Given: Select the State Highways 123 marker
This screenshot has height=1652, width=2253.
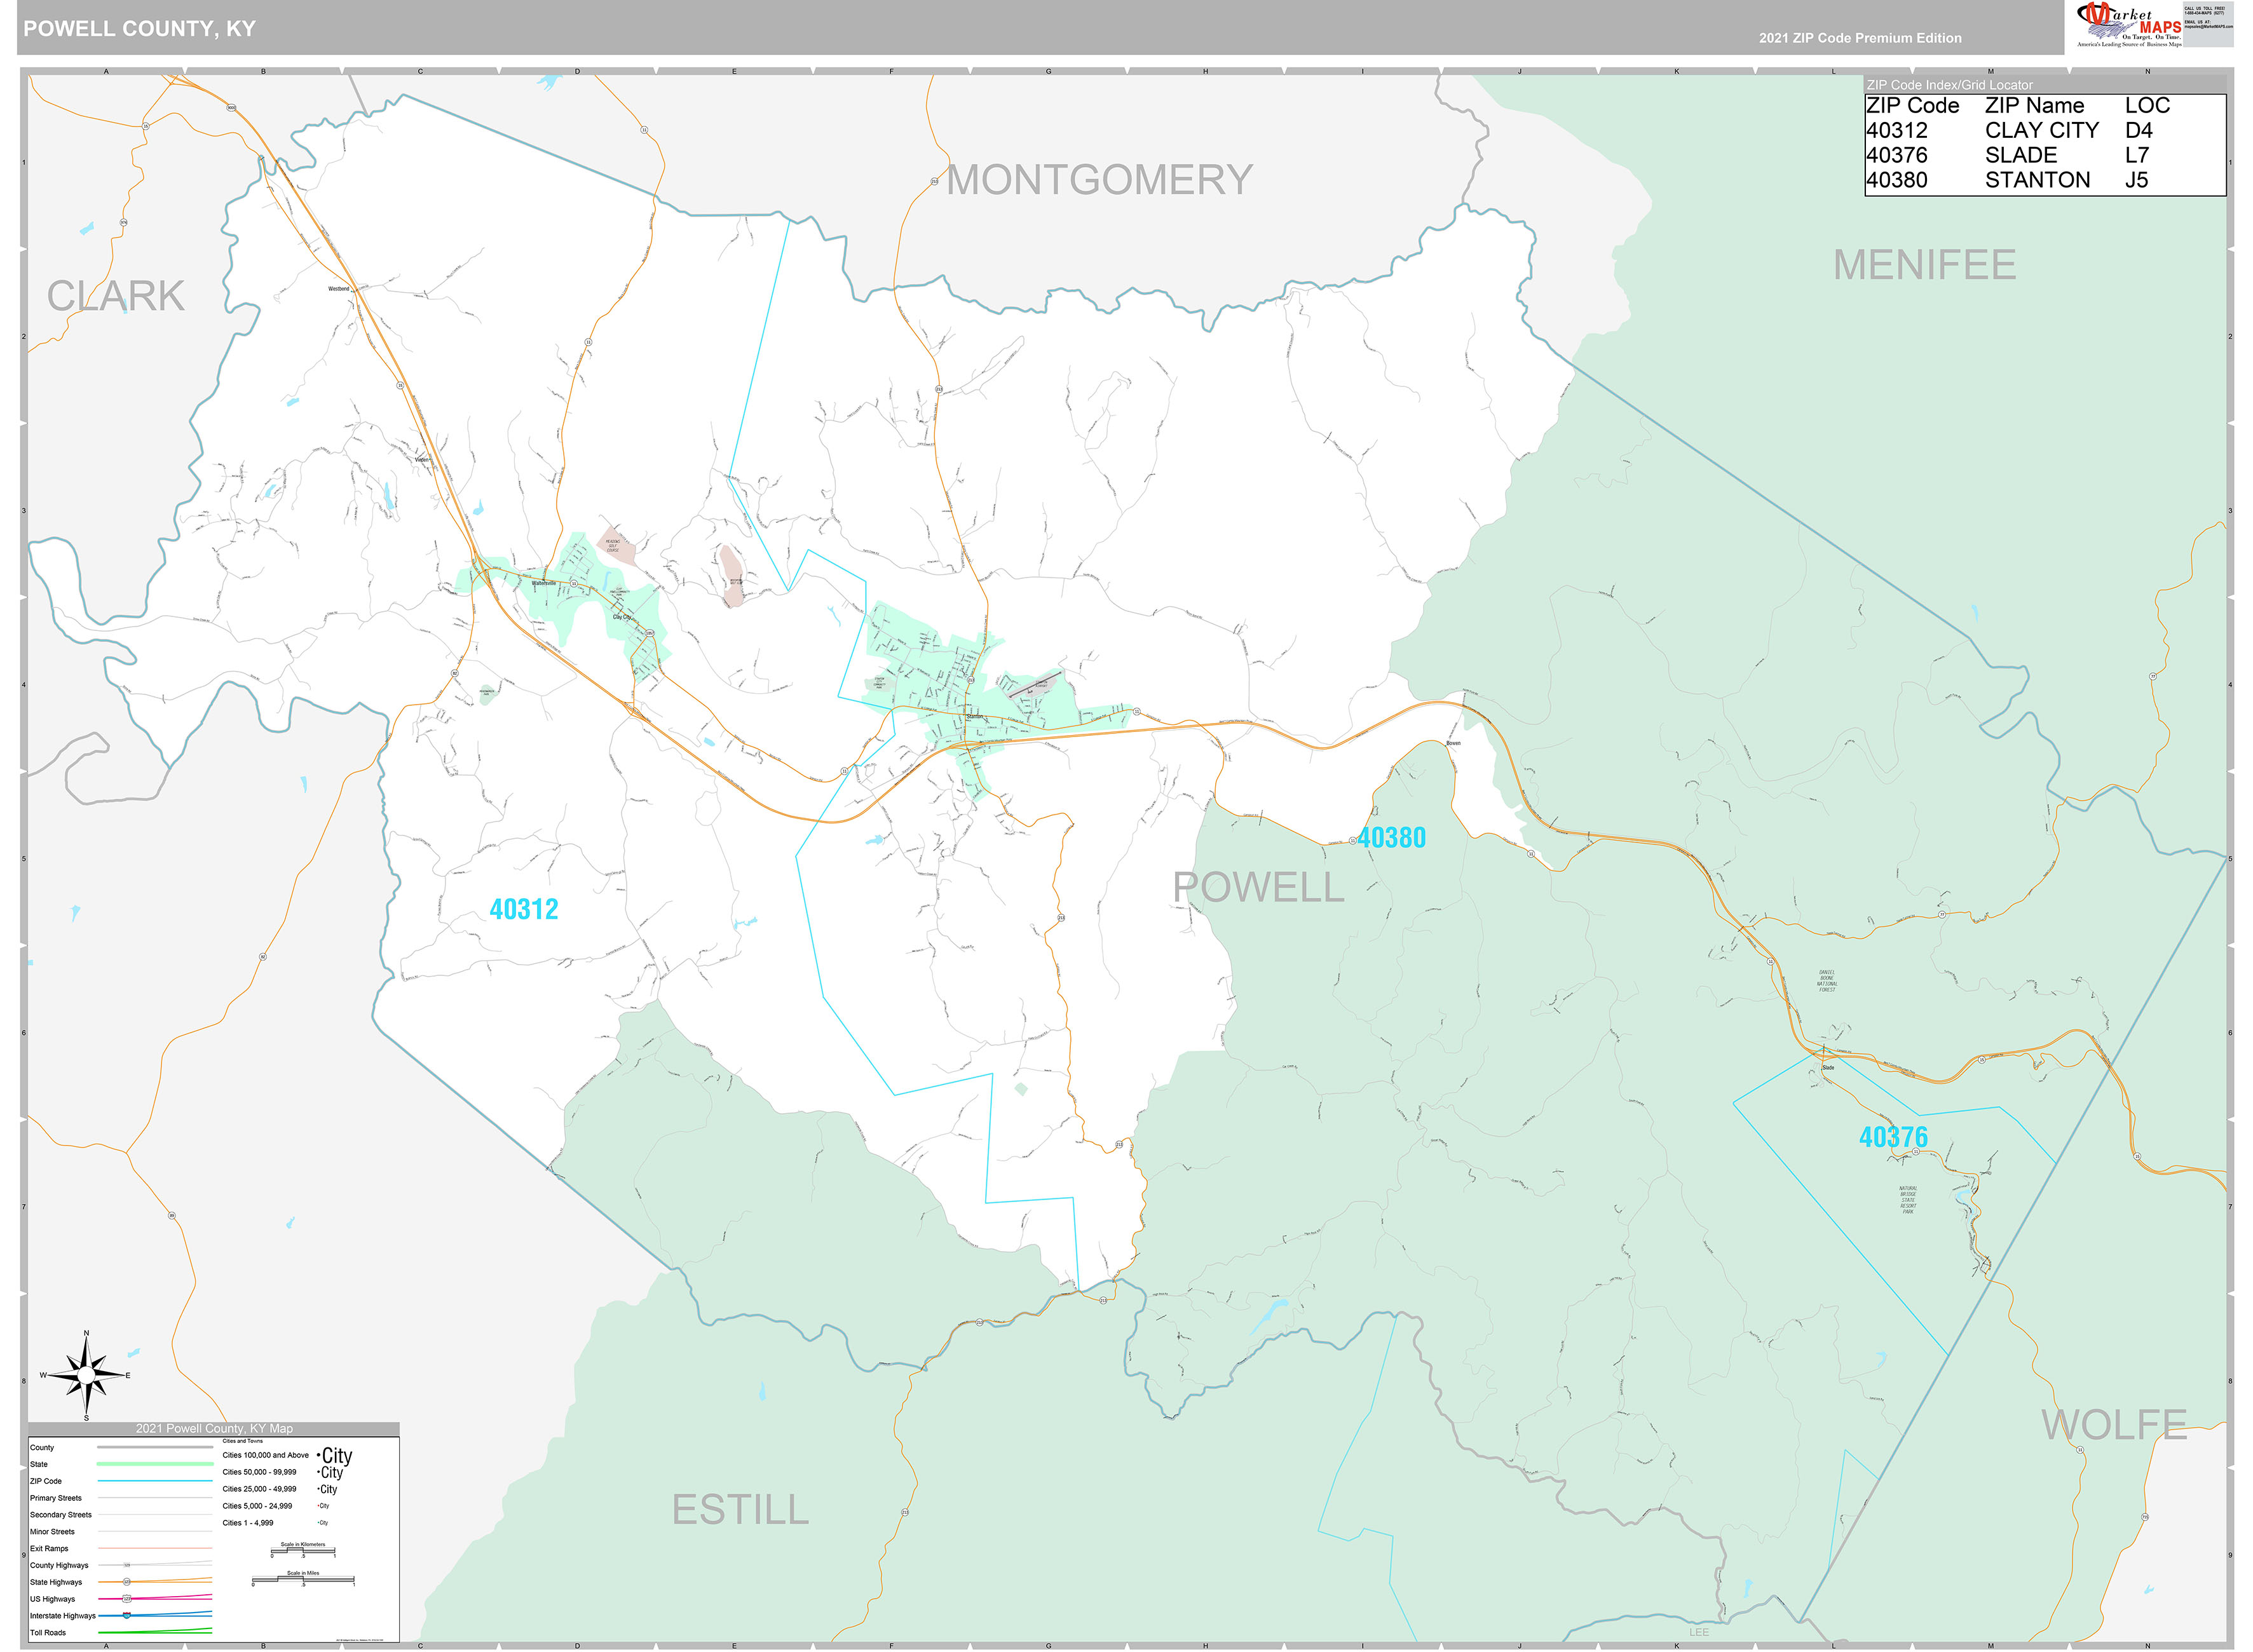Looking at the screenshot, I should click(127, 1582).
